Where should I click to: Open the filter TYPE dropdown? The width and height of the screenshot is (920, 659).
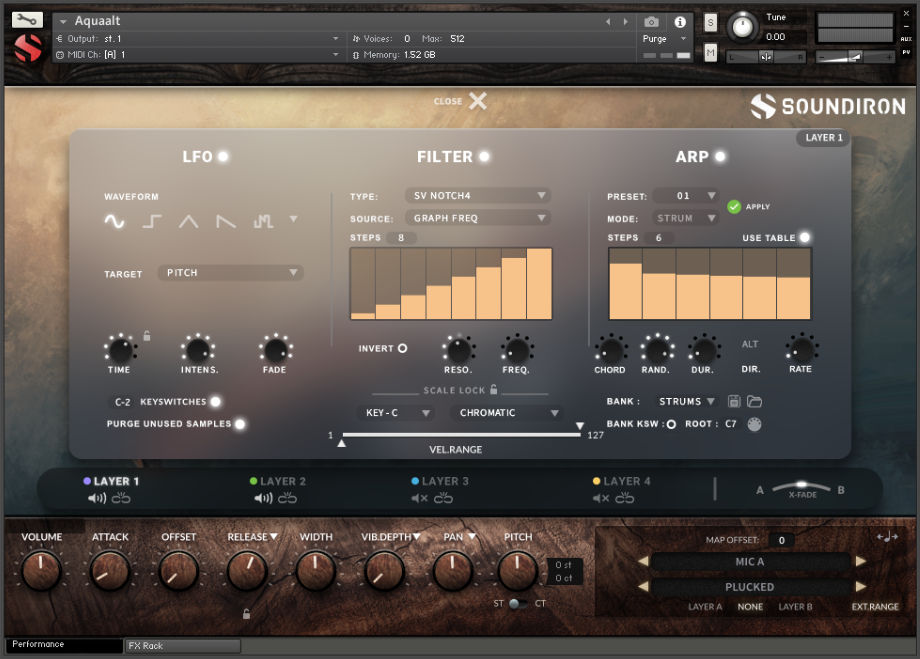[477, 195]
